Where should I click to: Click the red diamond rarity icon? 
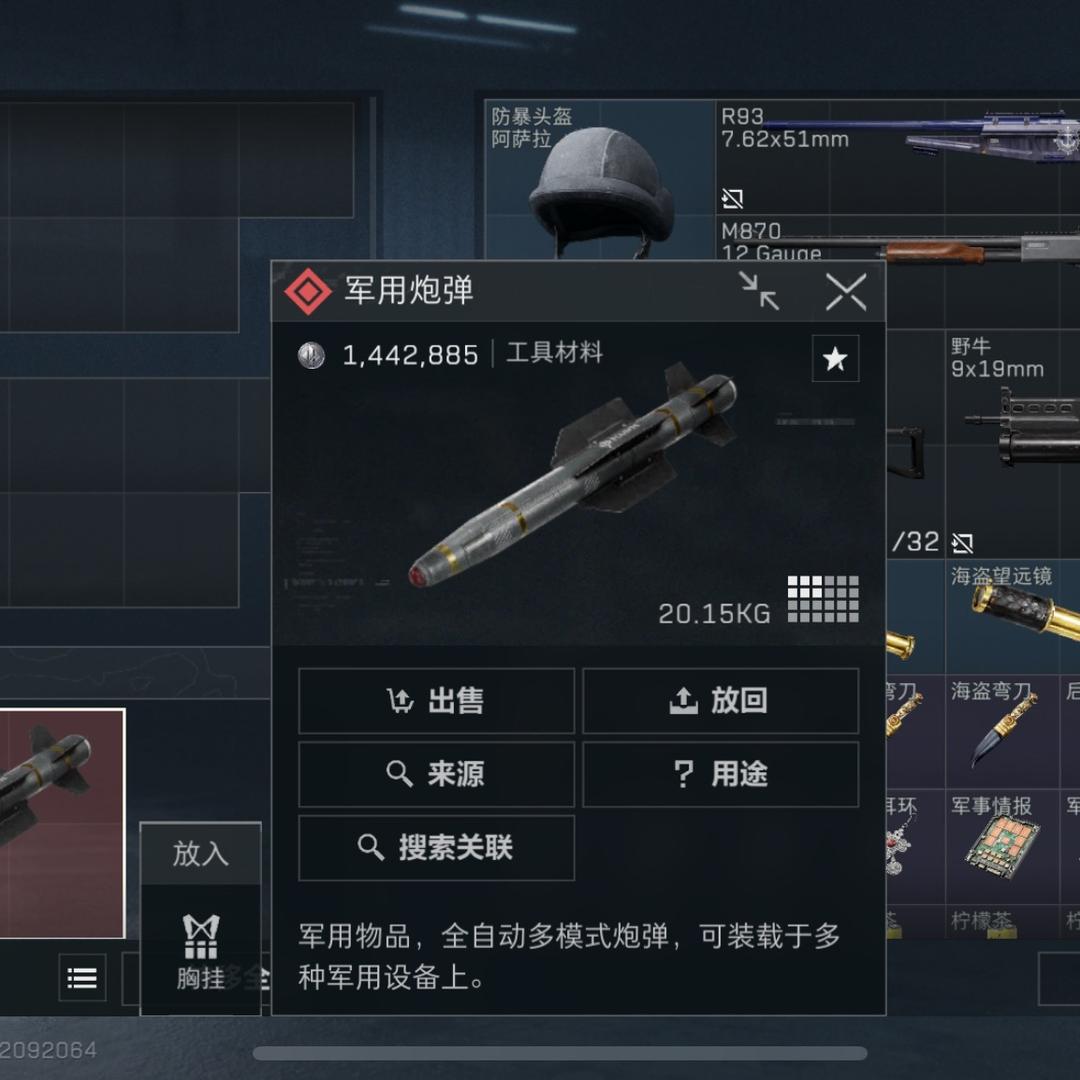point(307,291)
